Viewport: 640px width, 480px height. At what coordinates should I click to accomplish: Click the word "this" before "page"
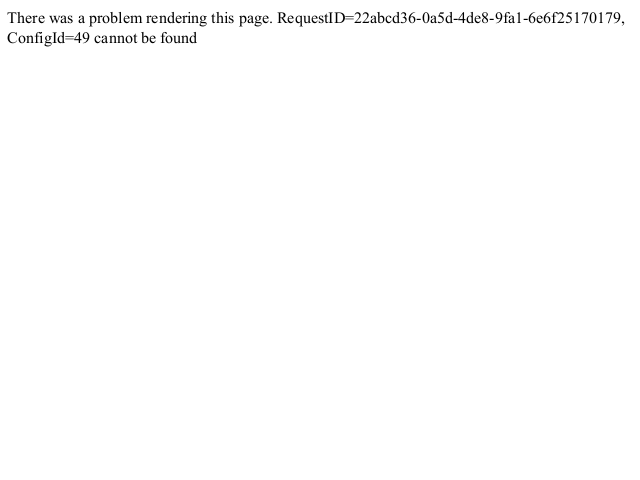[x=223, y=18]
